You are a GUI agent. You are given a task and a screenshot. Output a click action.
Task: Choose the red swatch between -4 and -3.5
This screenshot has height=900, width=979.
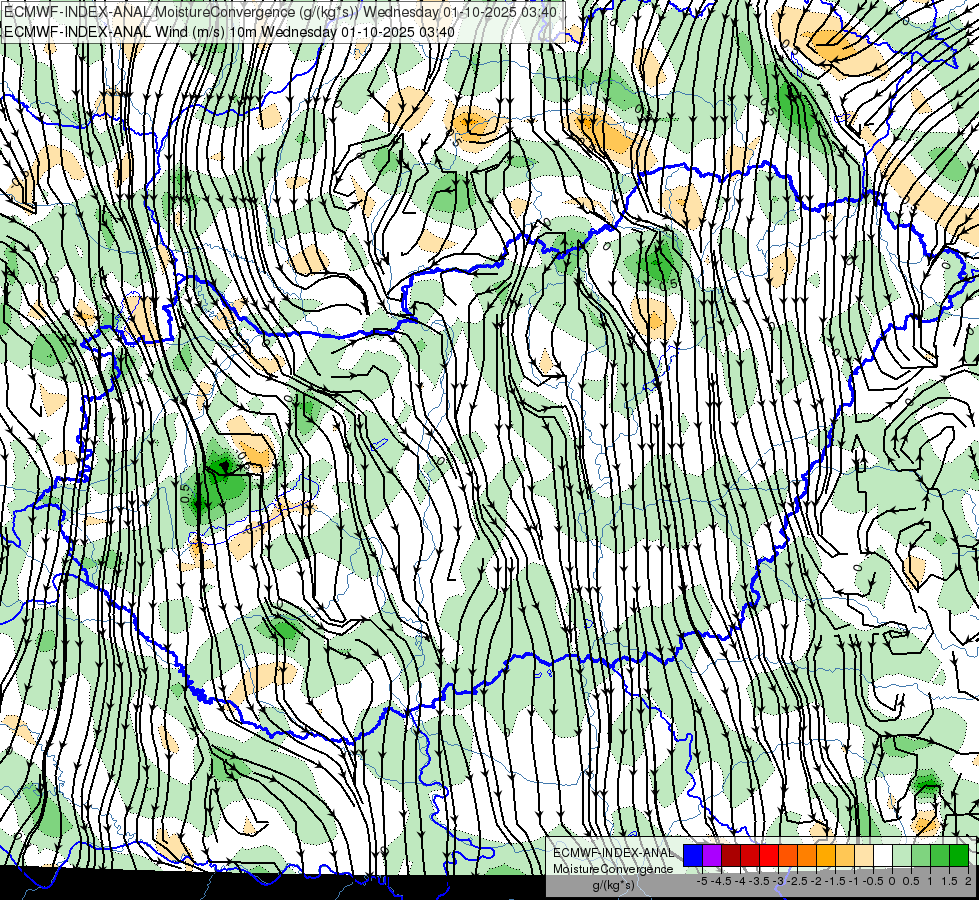(750, 856)
